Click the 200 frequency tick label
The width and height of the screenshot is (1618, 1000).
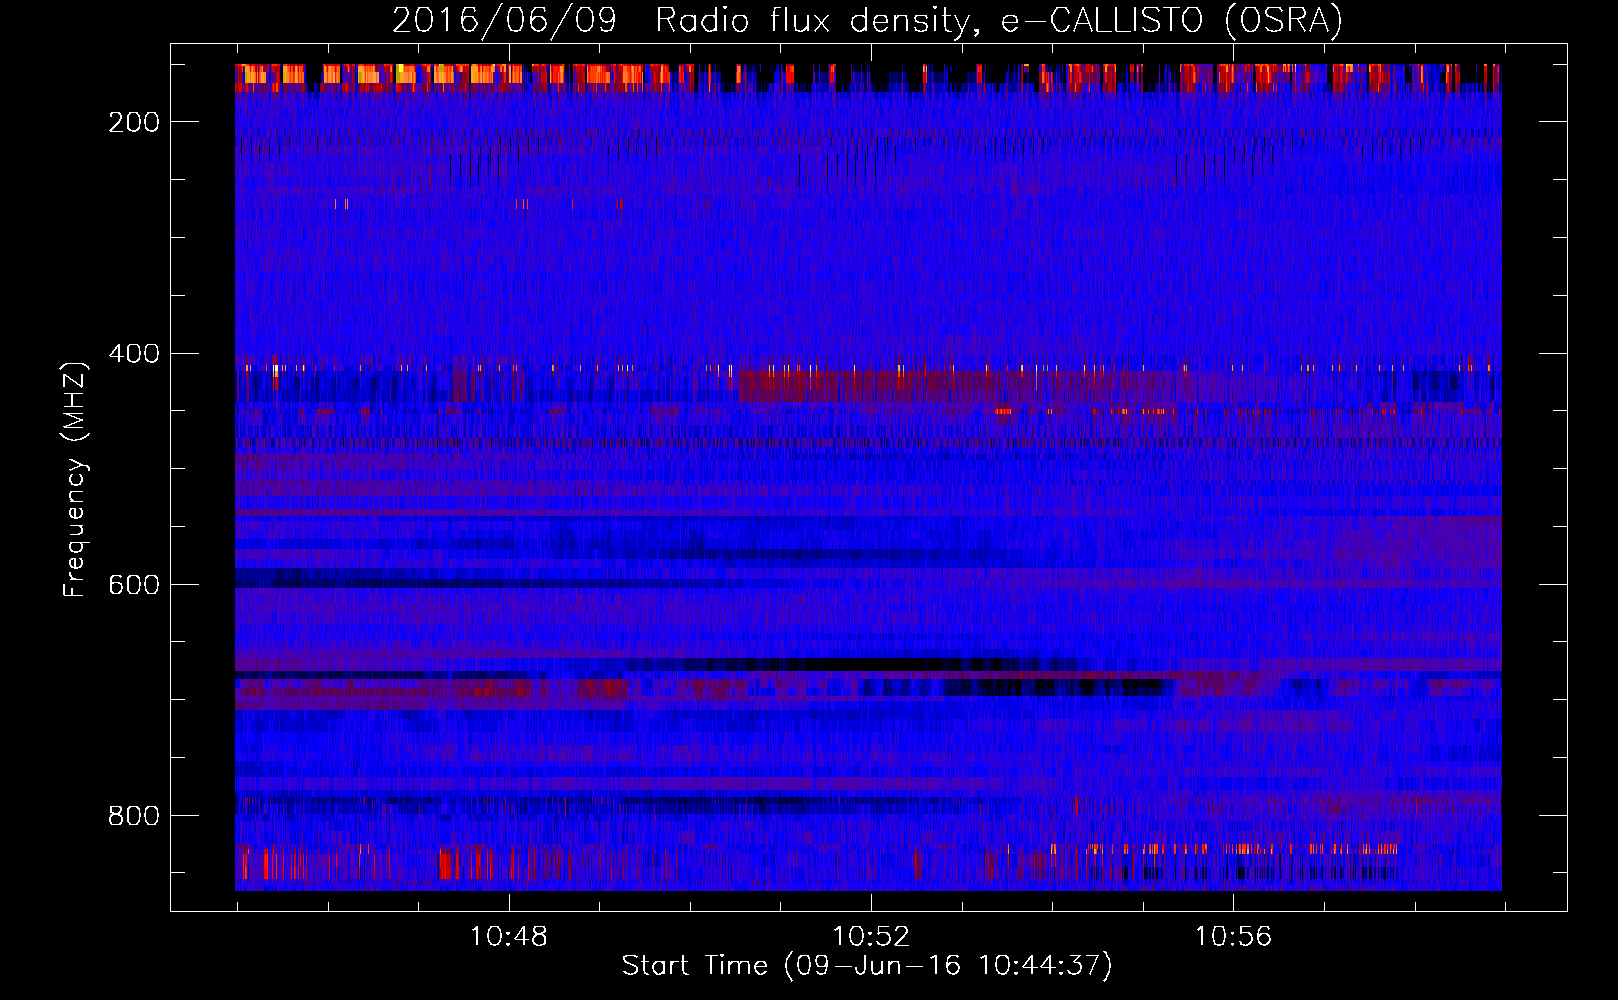tap(134, 122)
